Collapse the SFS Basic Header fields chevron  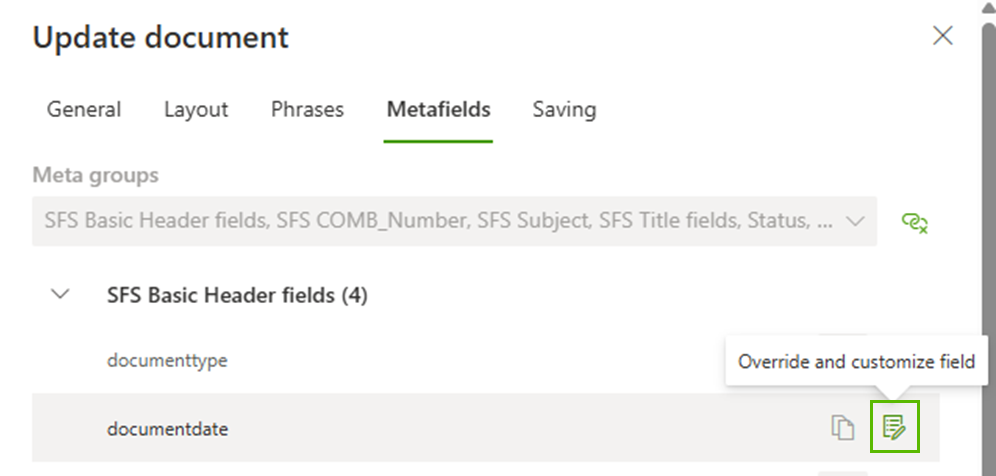coord(61,295)
